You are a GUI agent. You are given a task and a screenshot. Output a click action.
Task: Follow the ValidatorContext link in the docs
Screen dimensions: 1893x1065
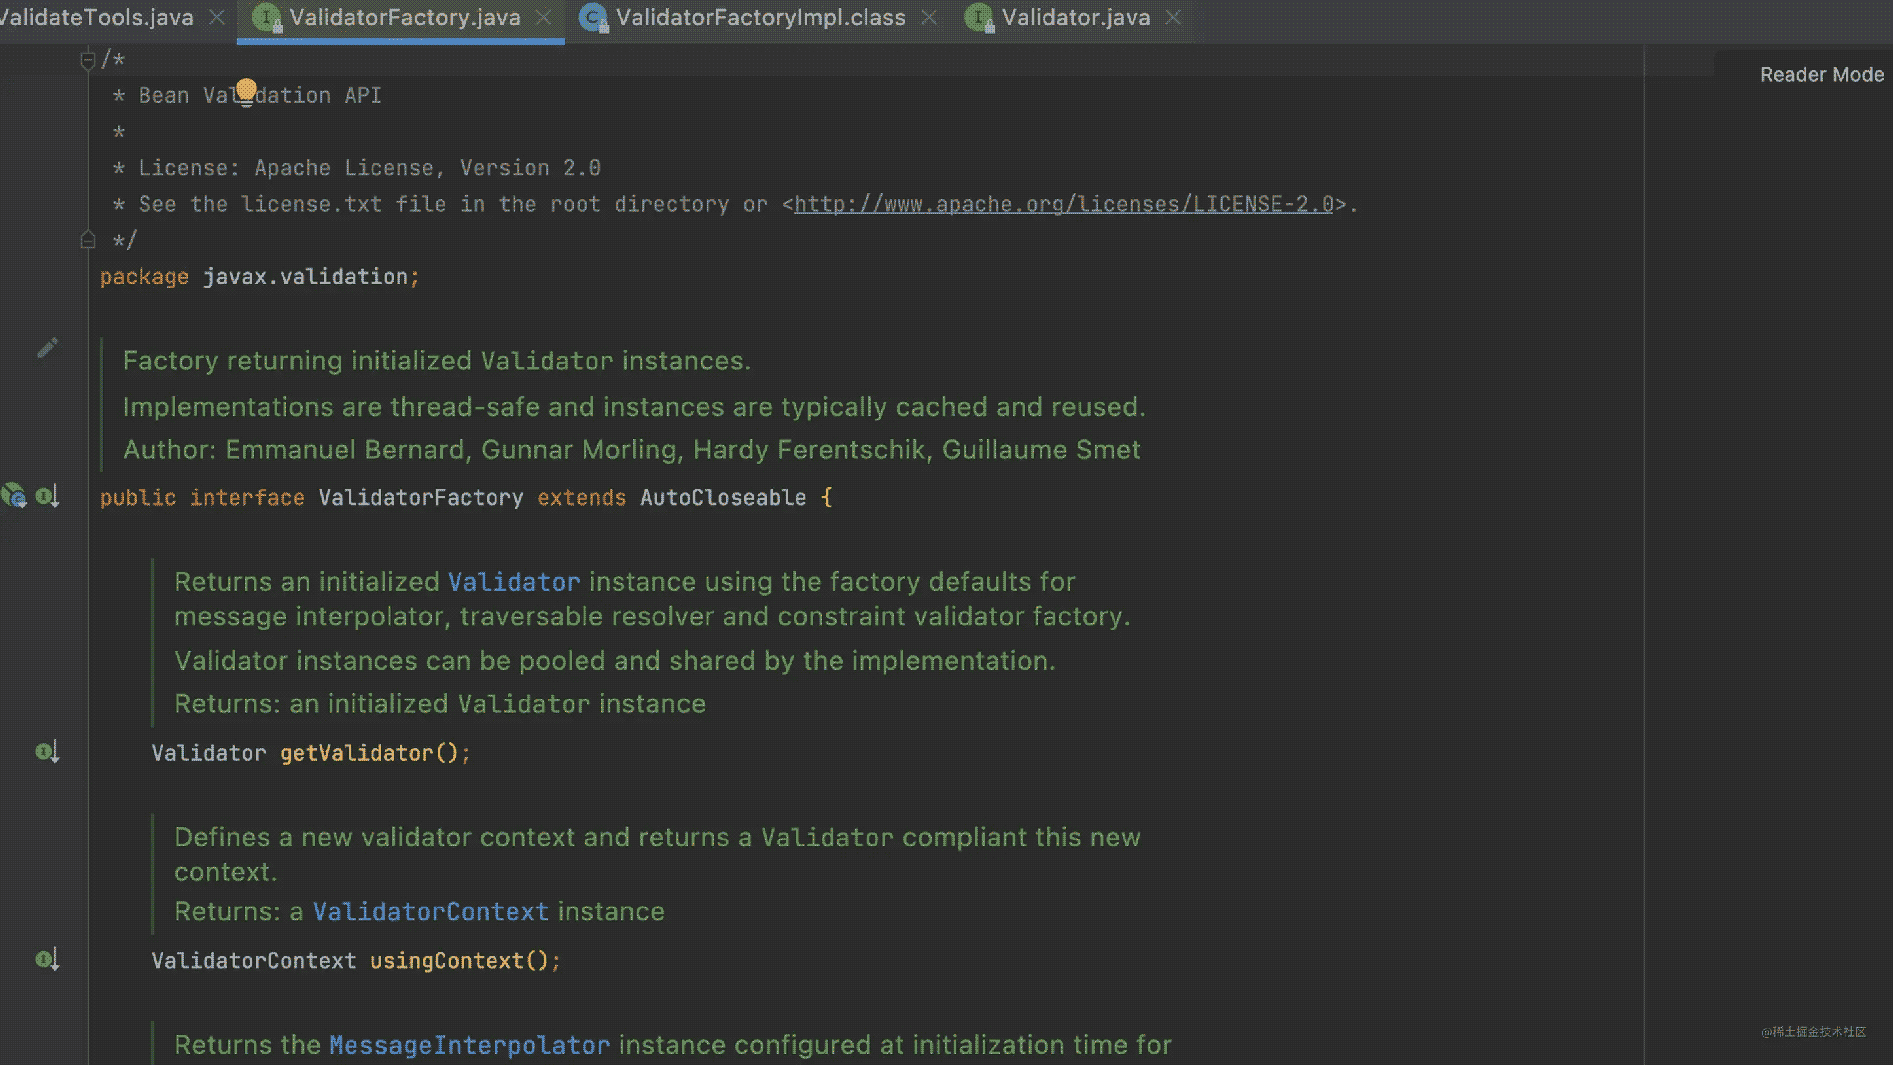click(x=430, y=912)
